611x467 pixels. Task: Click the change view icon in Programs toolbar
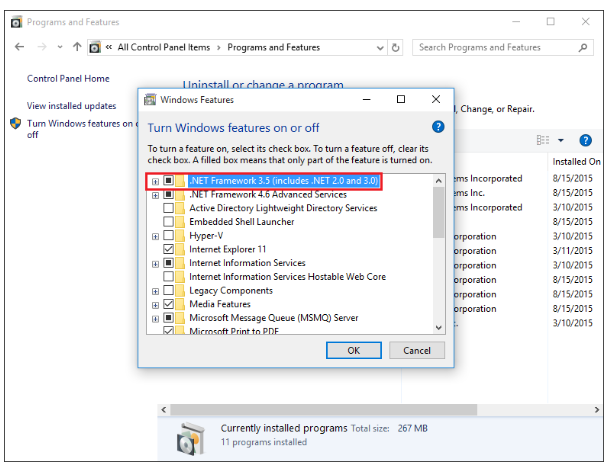543,140
